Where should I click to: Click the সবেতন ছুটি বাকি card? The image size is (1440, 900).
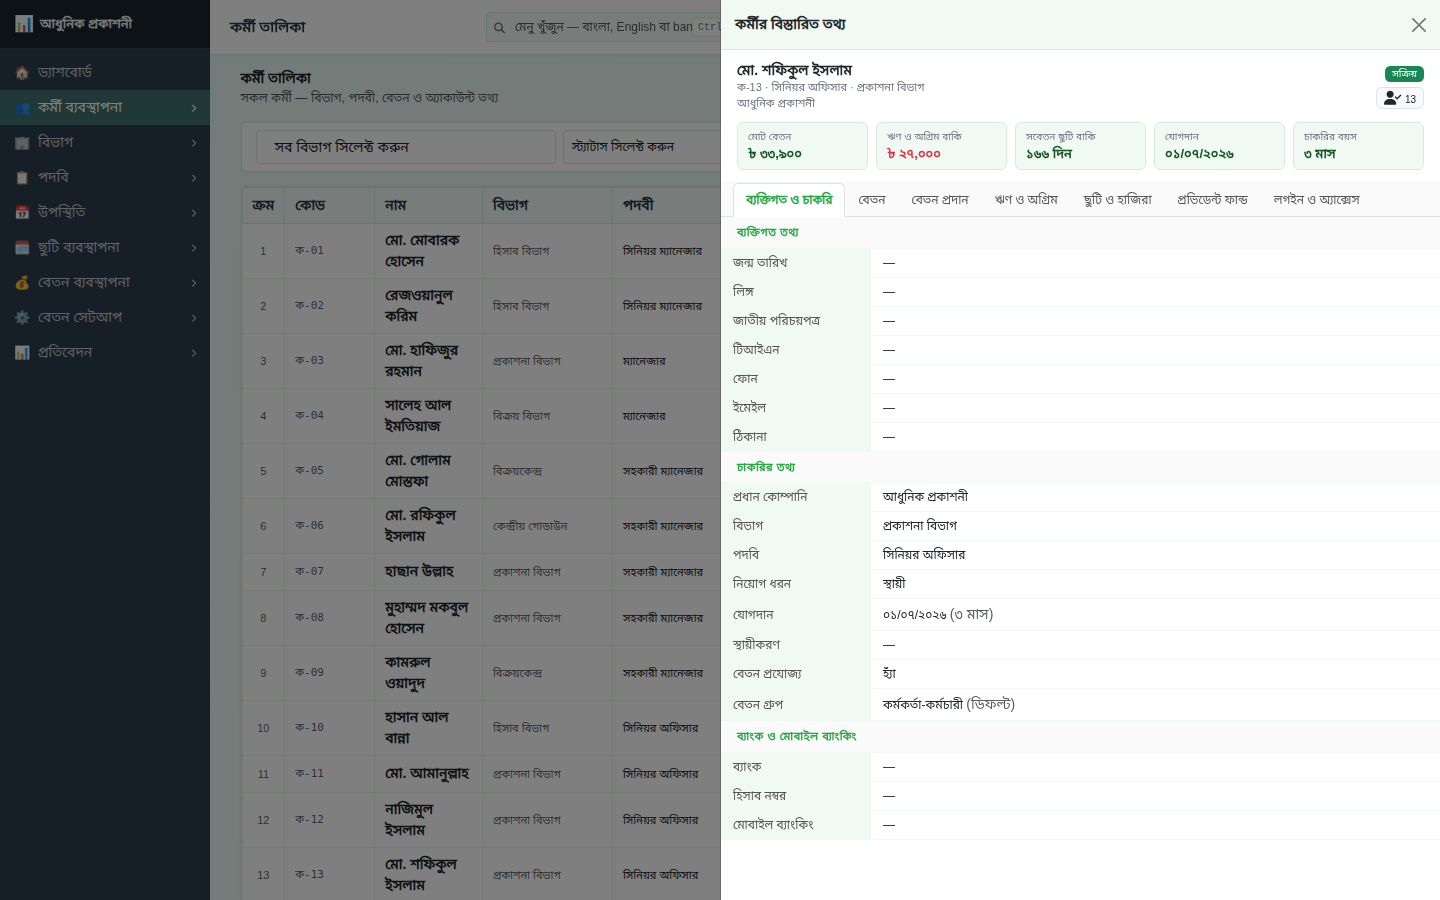coord(1080,146)
